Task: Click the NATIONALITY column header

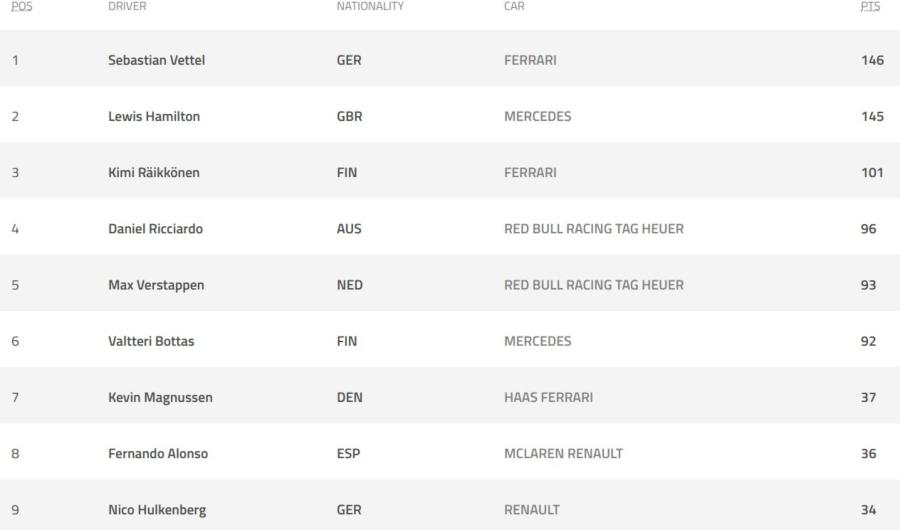Action: pyautogui.click(x=370, y=6)
